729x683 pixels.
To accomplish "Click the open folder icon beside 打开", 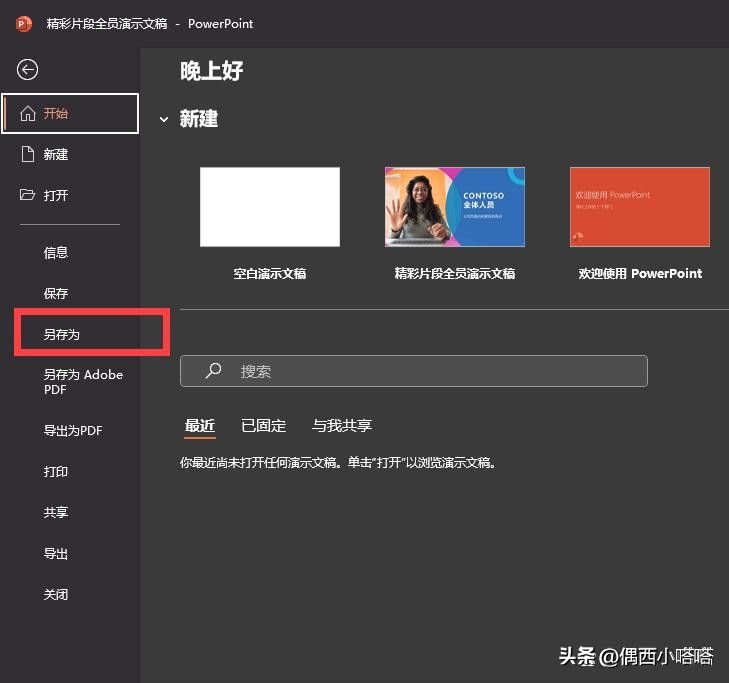I will click(x=27, y=194).
